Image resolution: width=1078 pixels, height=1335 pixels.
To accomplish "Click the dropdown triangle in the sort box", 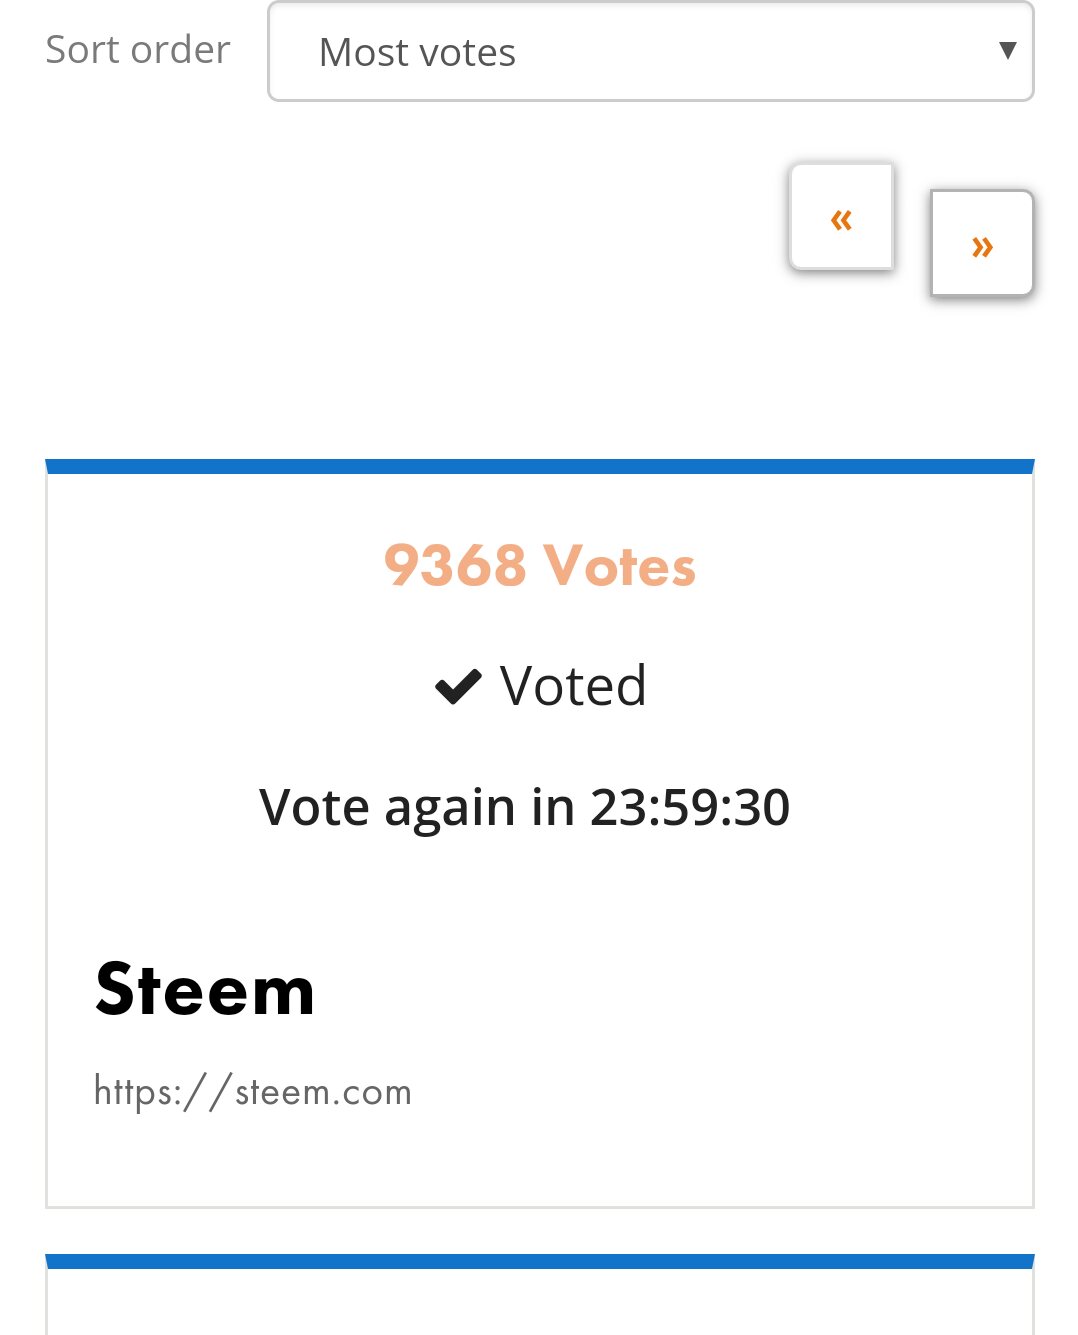I will [x=1008, y=50].
